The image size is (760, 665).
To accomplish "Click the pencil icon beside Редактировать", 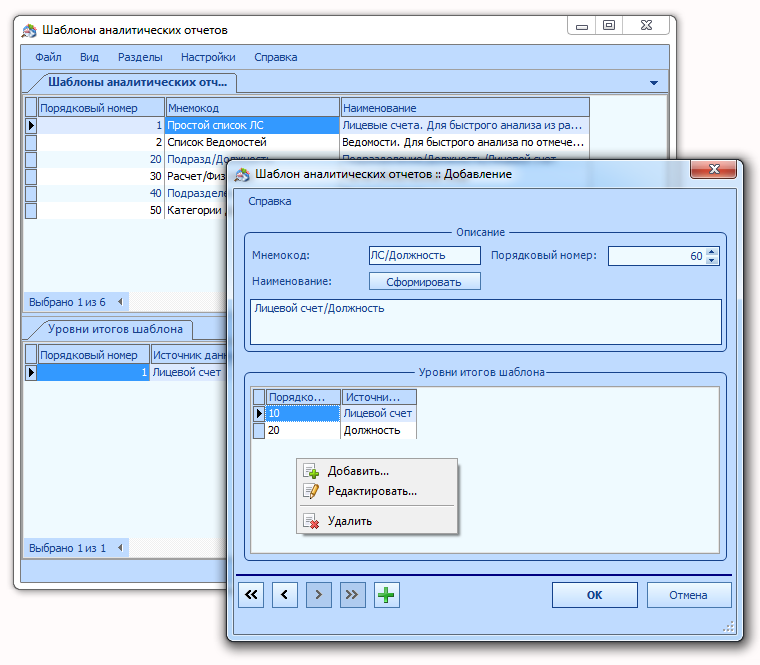I will click(x=311, y=491).
